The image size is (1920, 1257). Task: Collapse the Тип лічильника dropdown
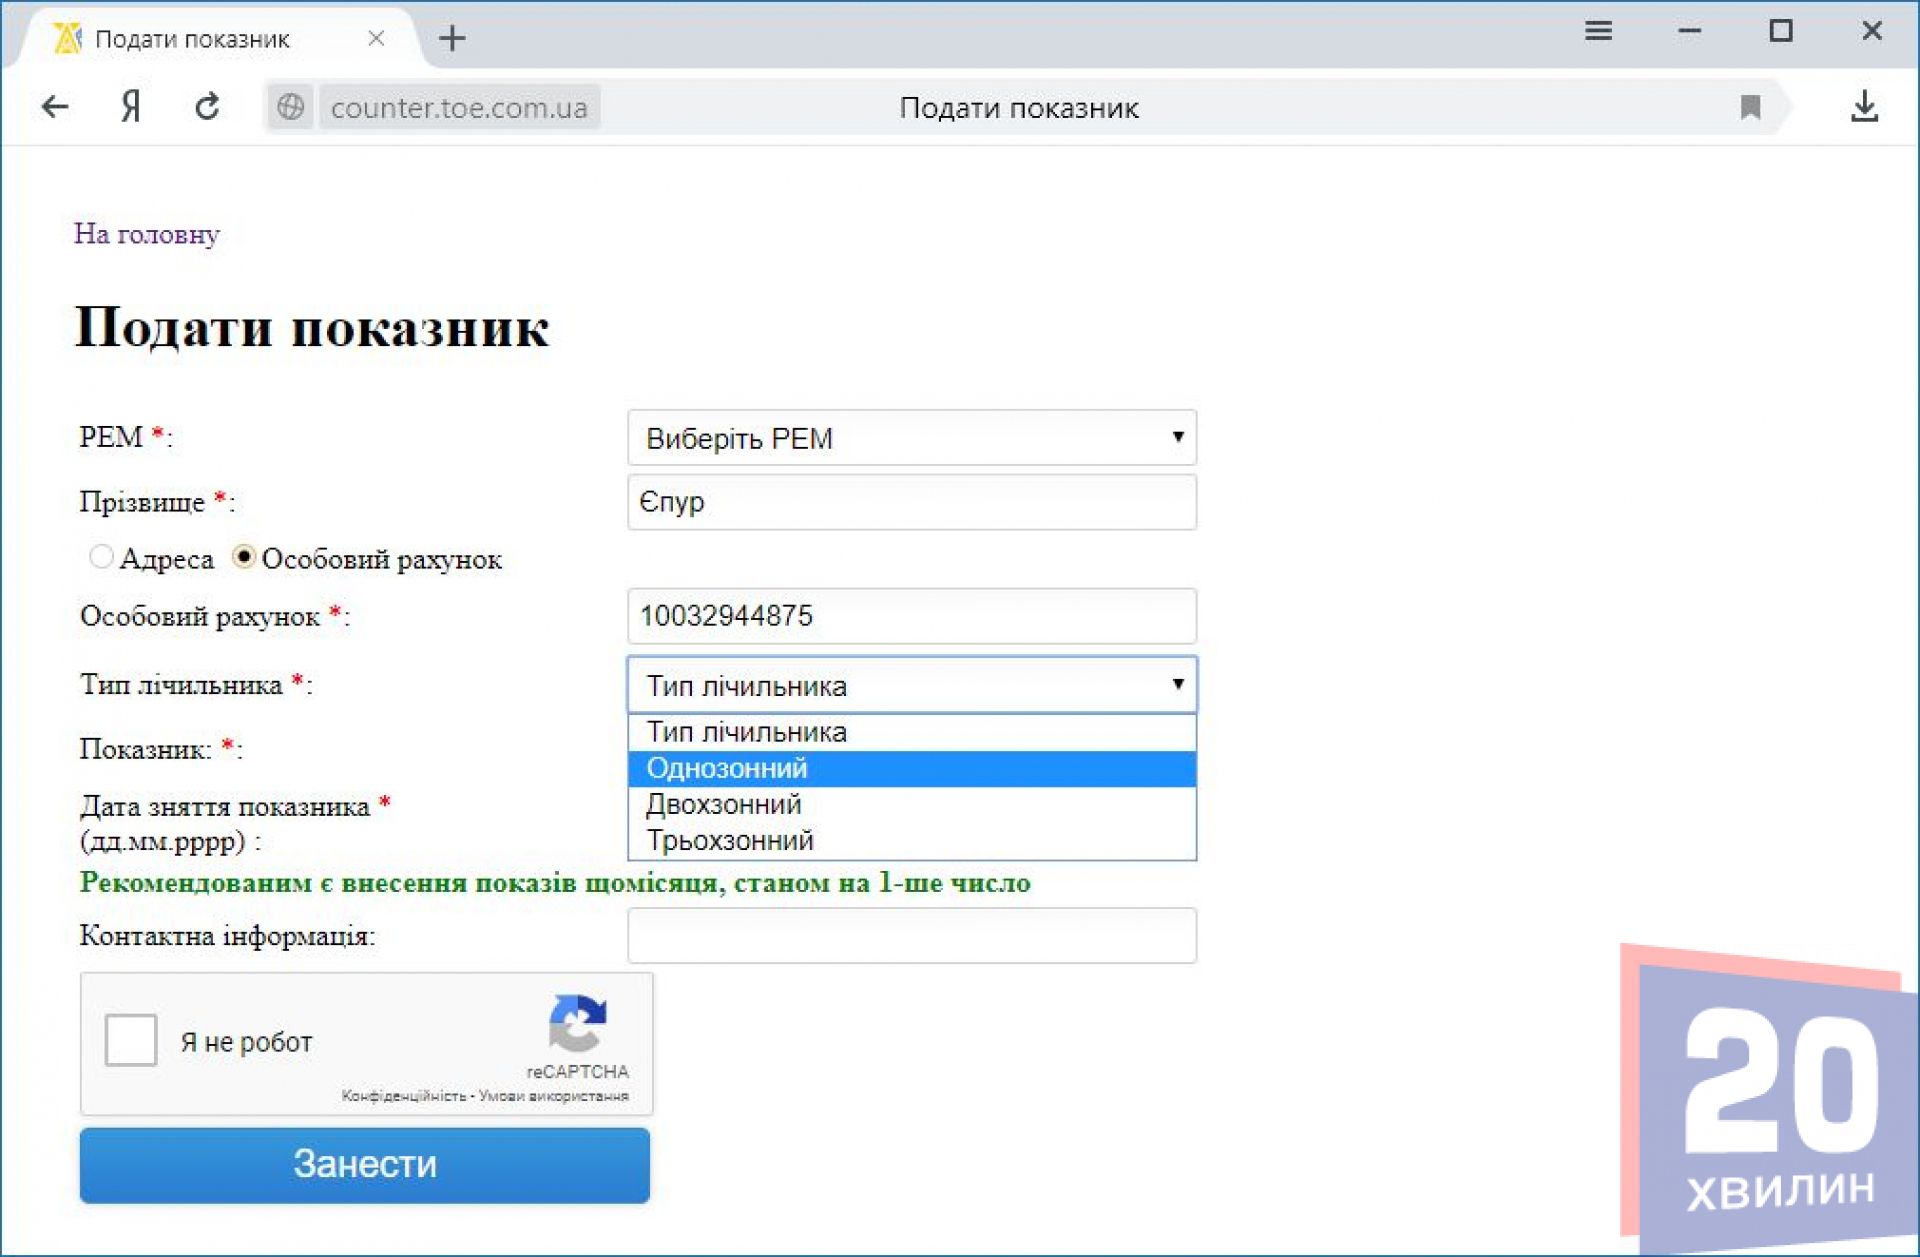point(911,685)
